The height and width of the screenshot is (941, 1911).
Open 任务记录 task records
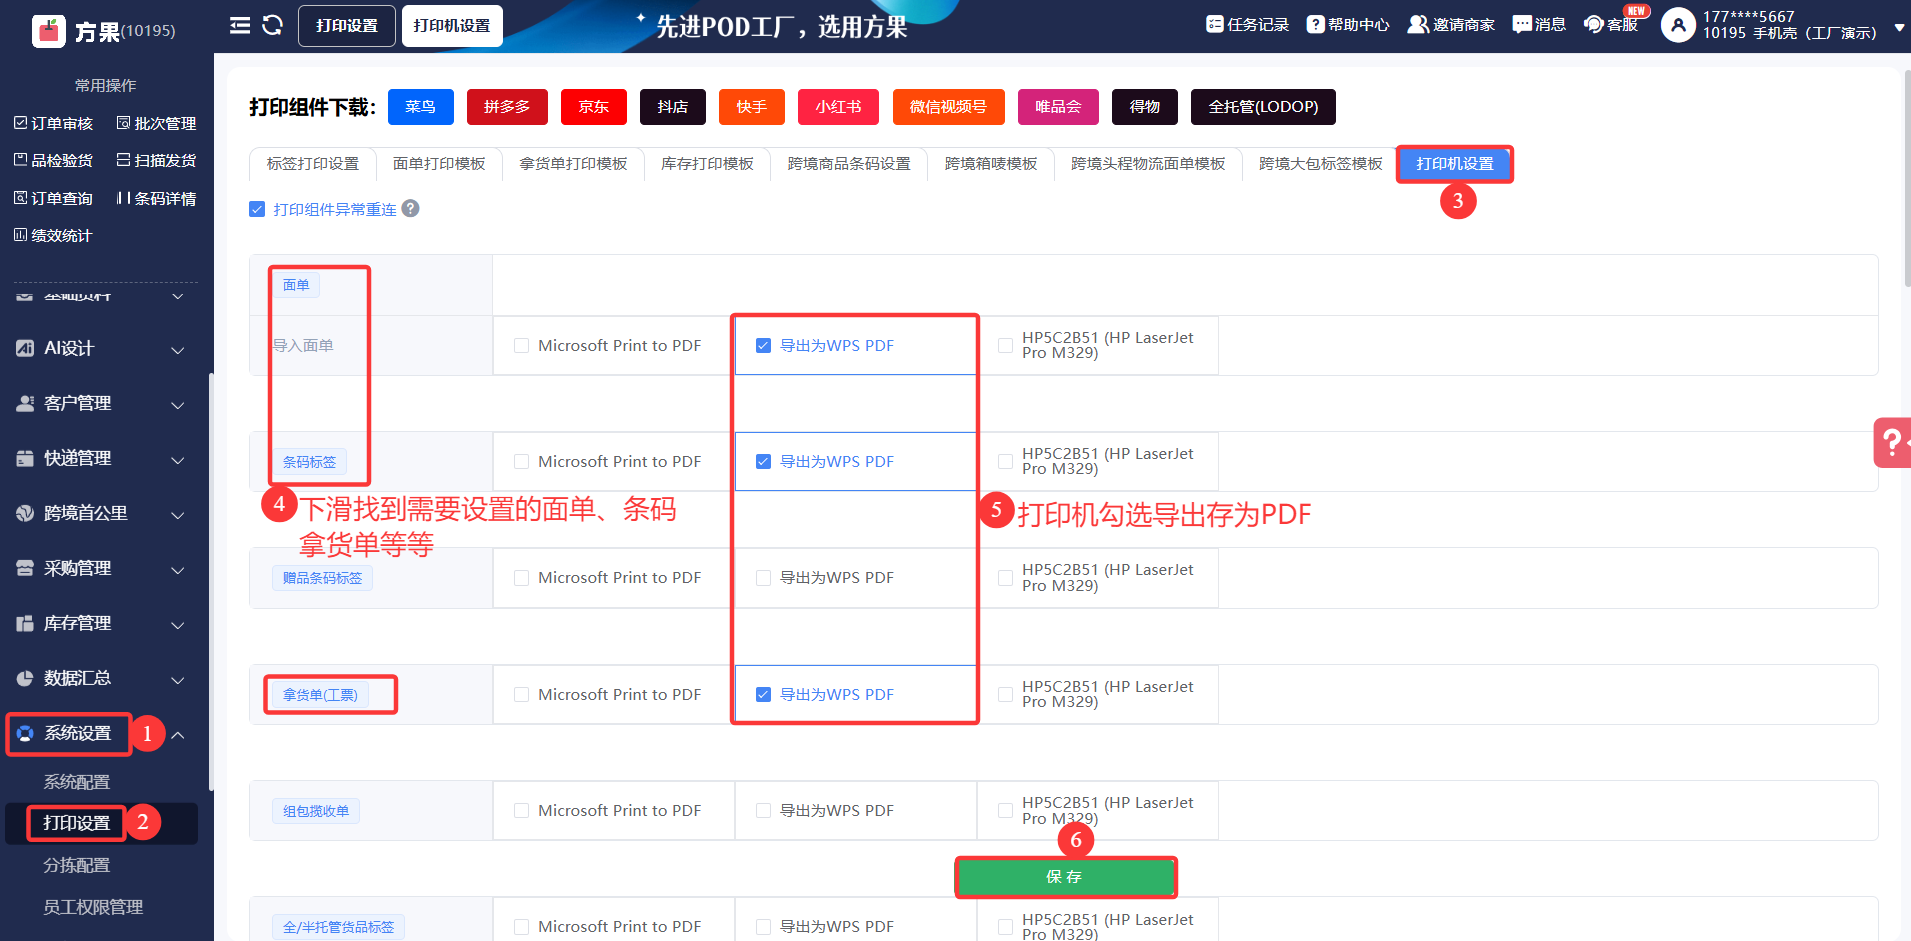(1247, 25)
